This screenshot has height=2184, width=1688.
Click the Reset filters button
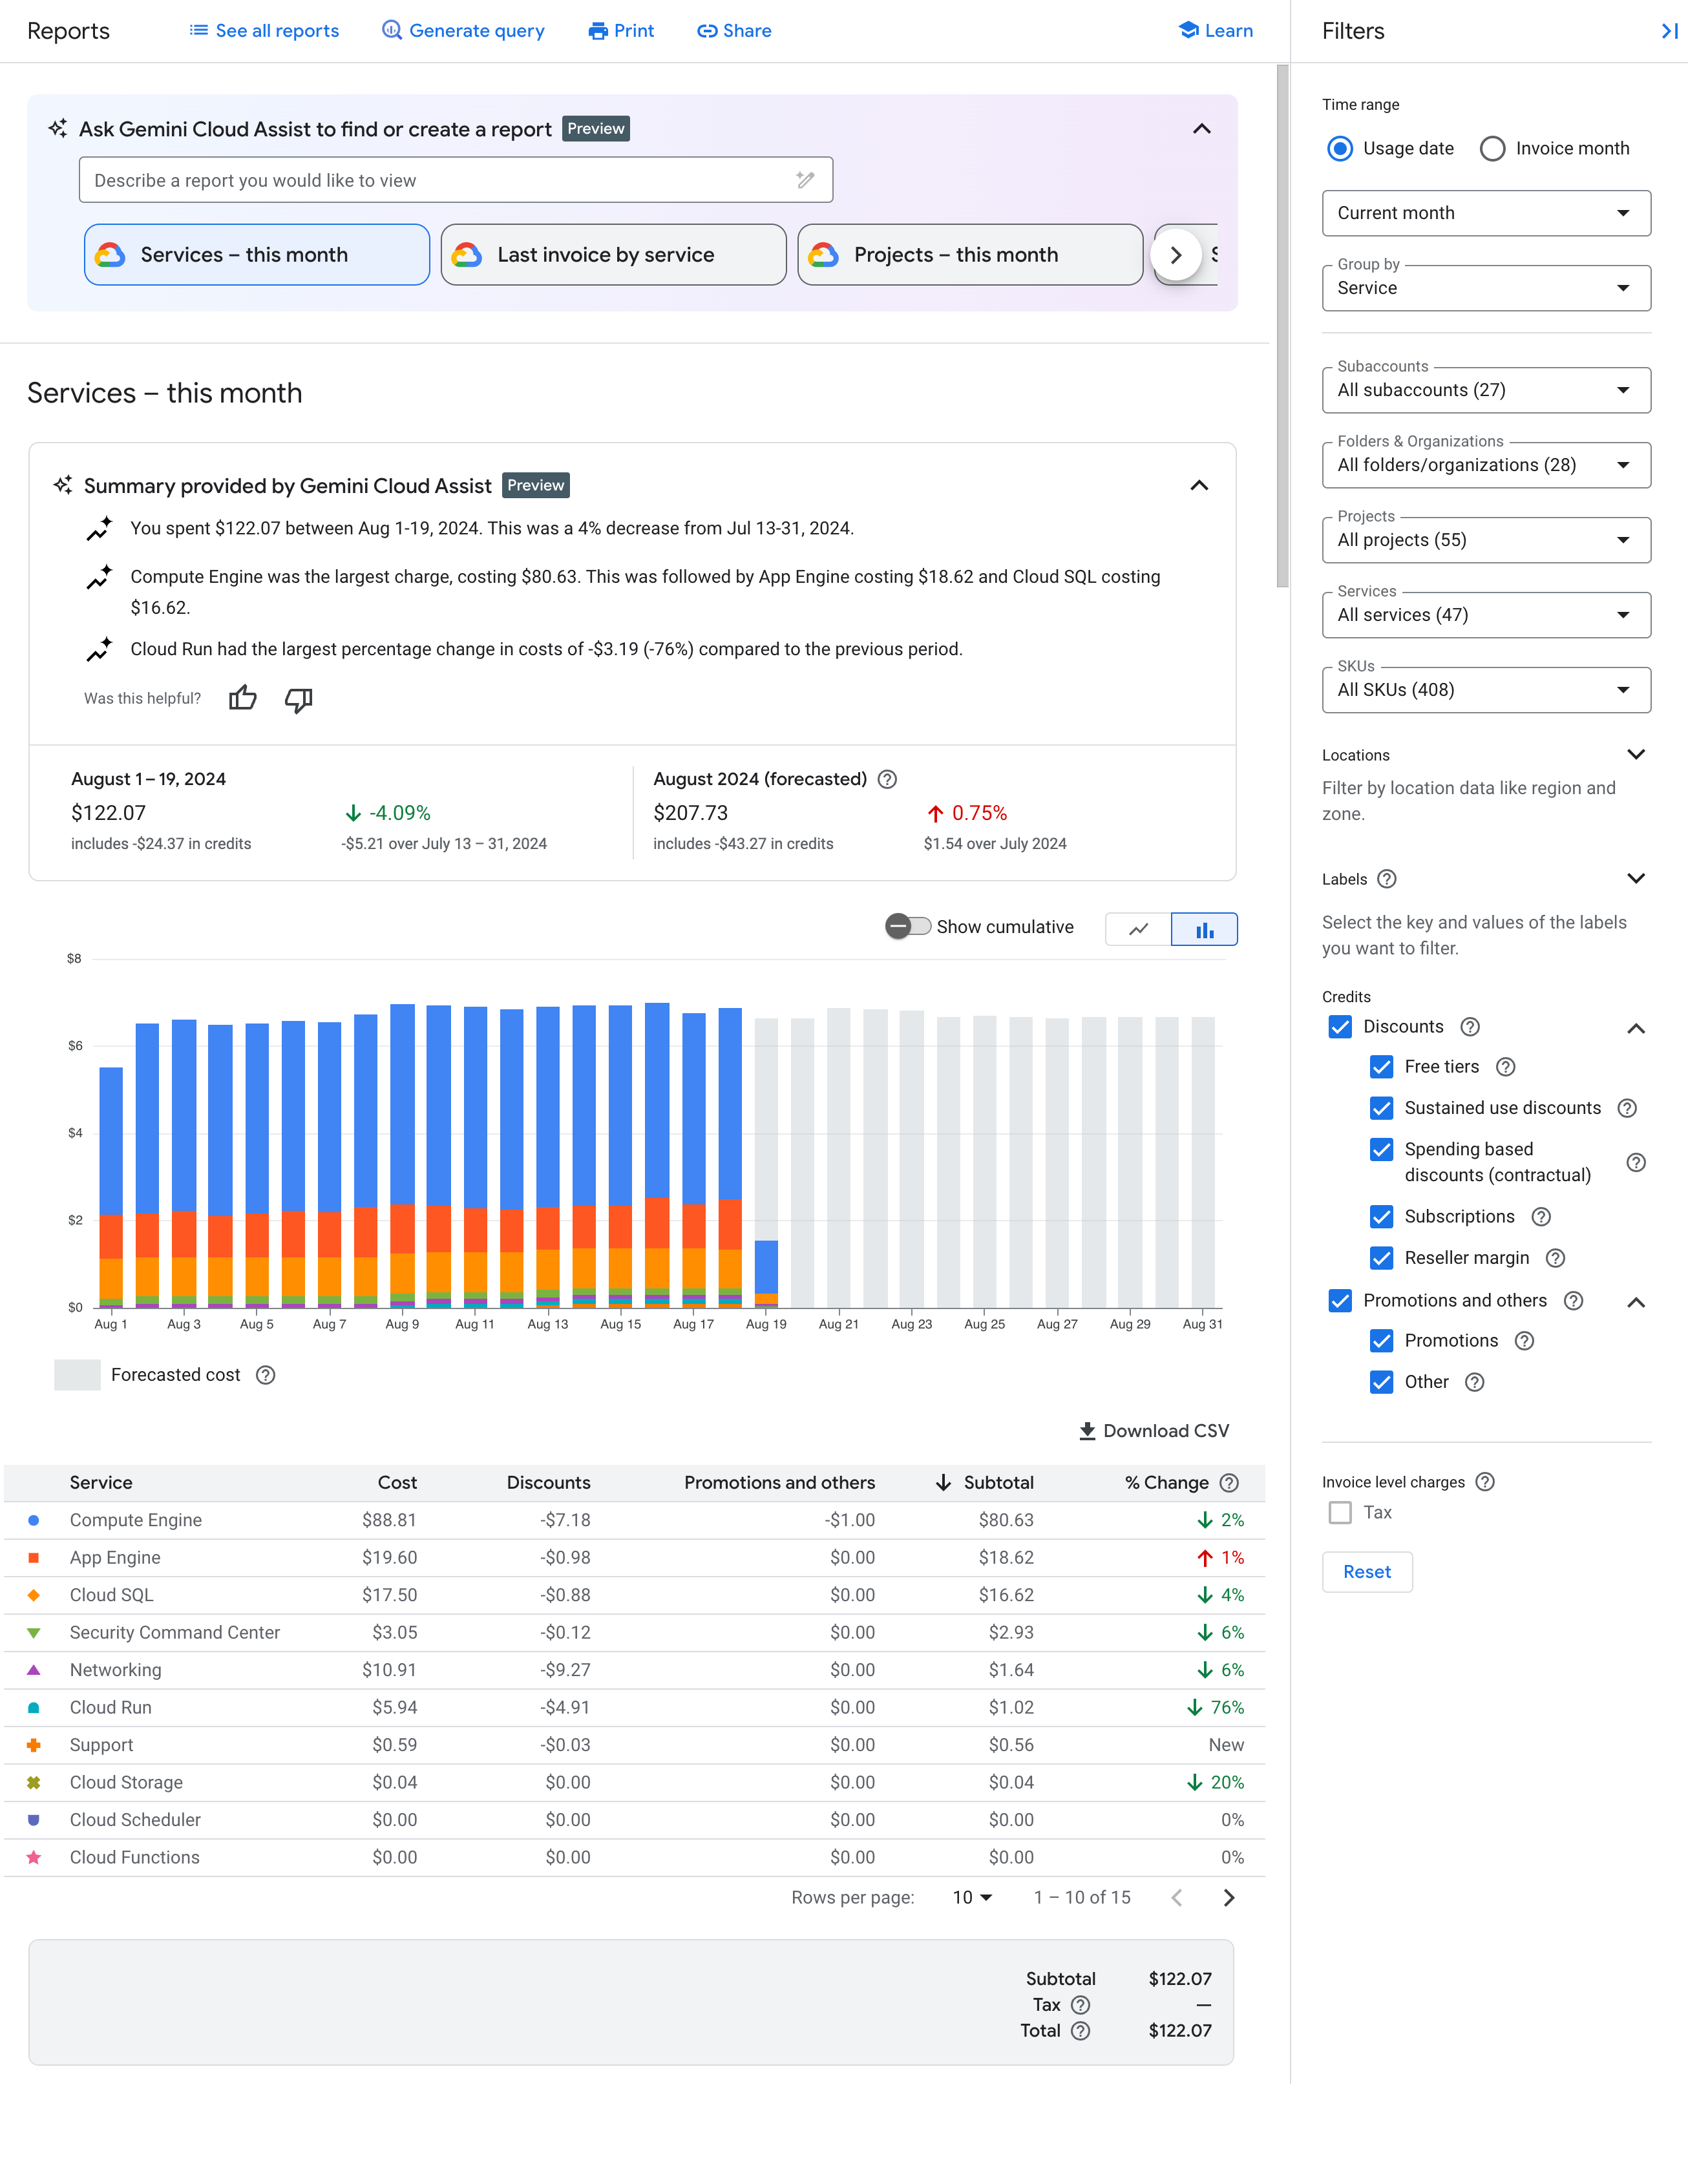point(1367,1572)
